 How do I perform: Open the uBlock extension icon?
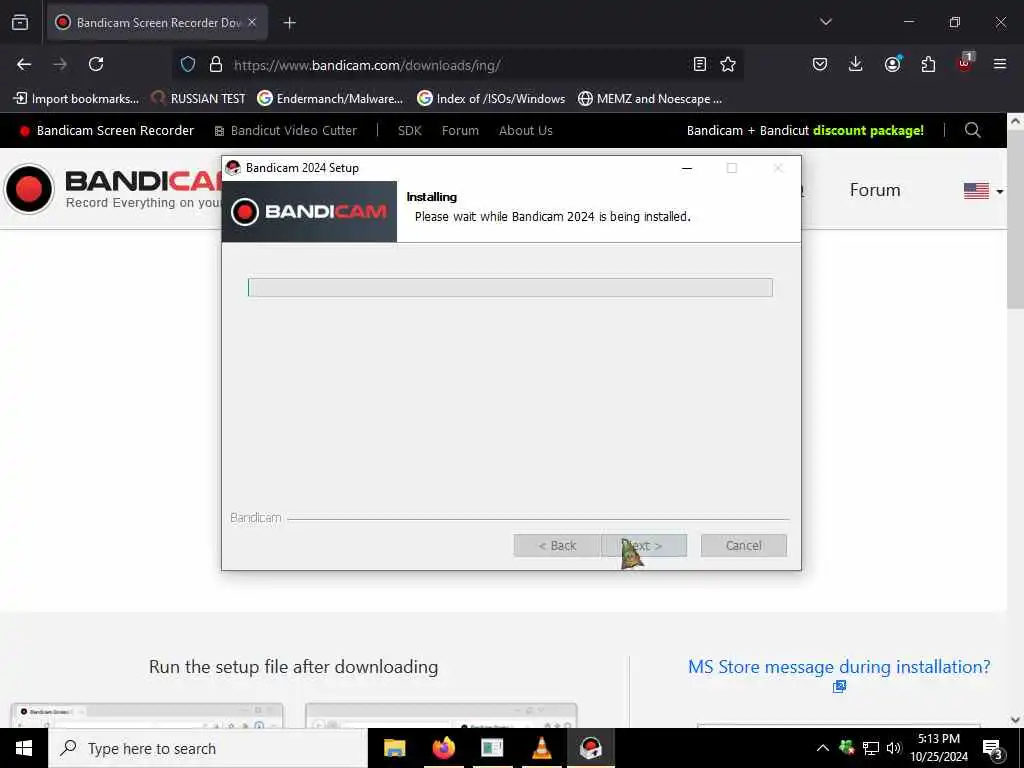click(x=965, y=63)
